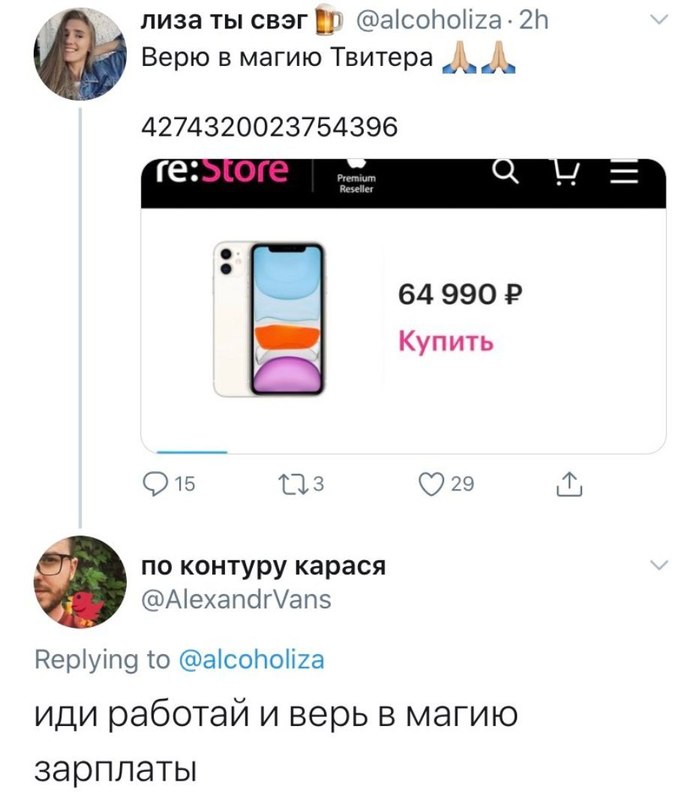
Task: Click the reply speech bubble icon
Action: [155, 485]
